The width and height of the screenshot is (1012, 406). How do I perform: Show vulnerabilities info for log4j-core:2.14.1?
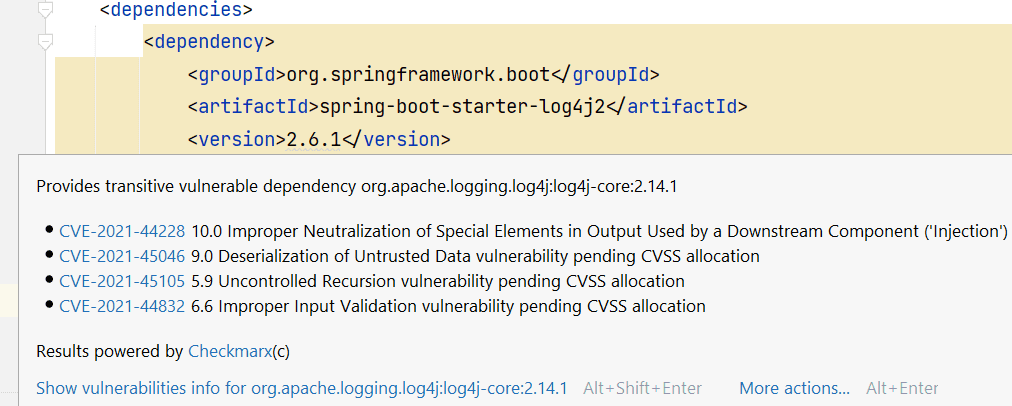pos(302,388)
